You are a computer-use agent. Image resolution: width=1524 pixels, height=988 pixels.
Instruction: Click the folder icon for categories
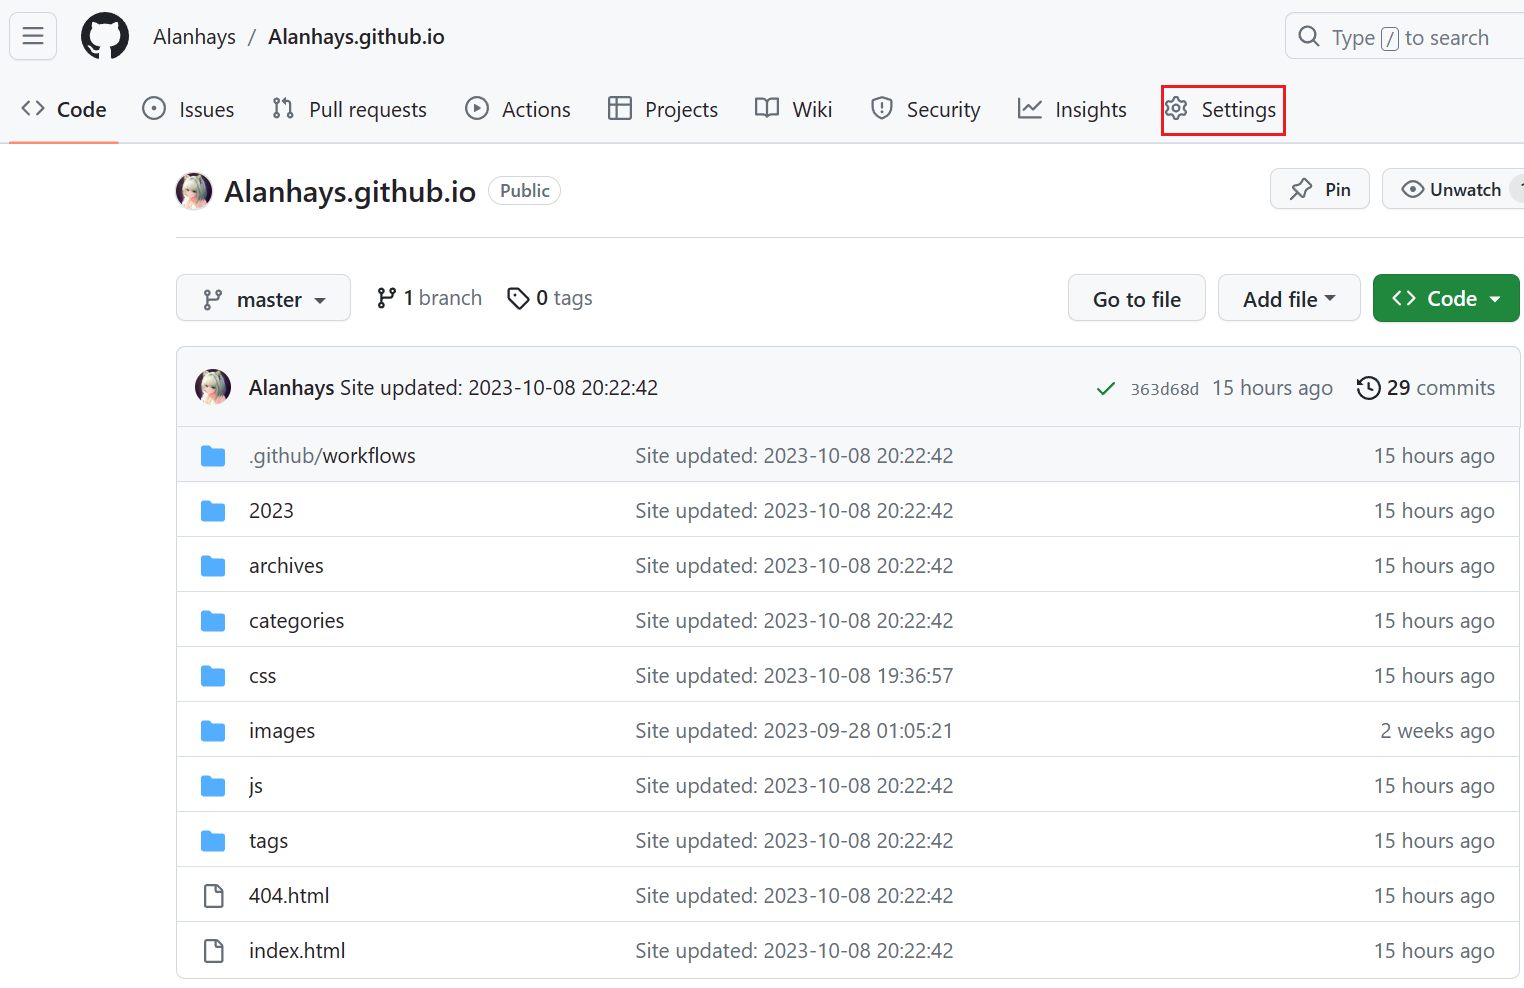(x=213, y=621)
